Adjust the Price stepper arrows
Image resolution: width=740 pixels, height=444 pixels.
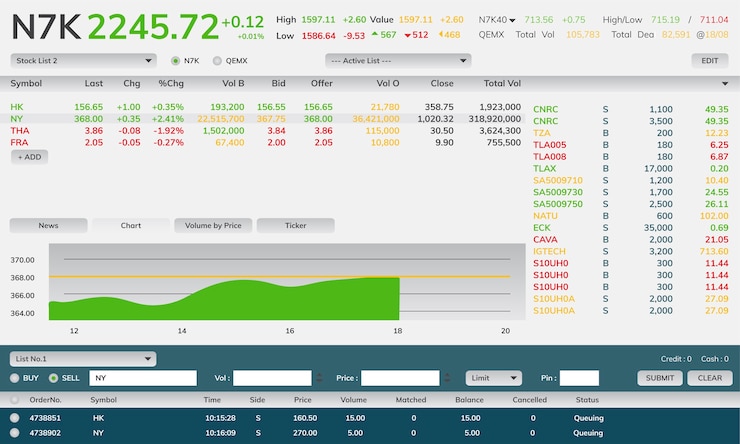[x=447, y=378]
